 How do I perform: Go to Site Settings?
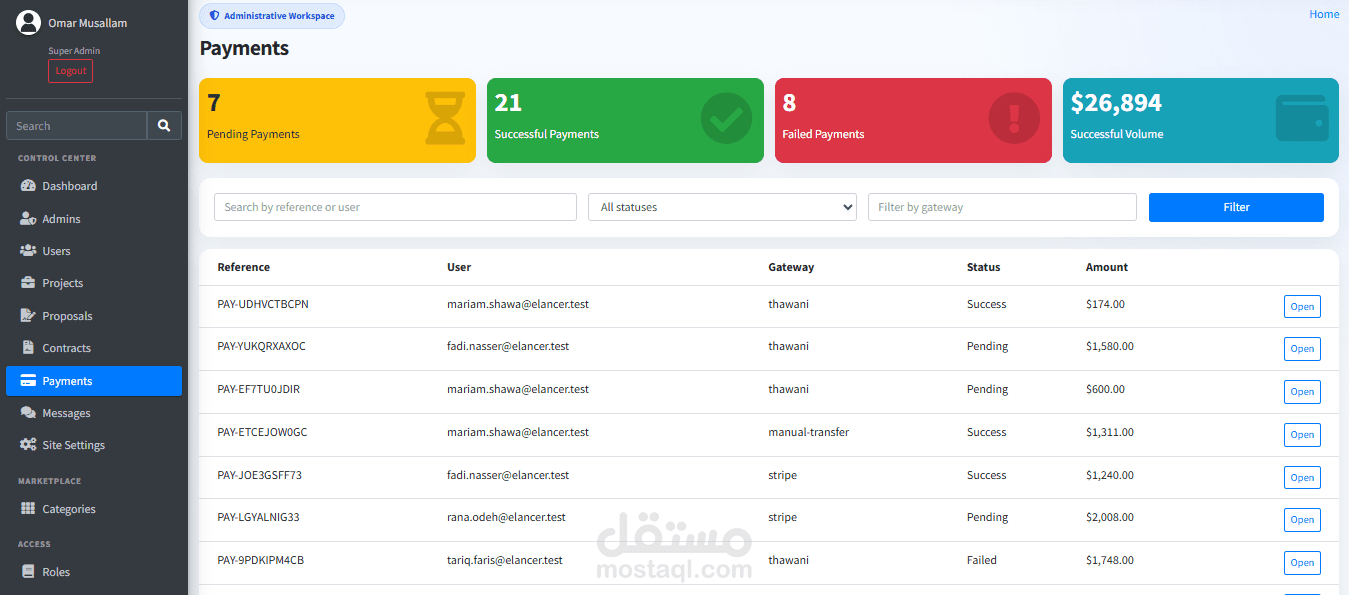pyautogui.click(x=94, y=445)
